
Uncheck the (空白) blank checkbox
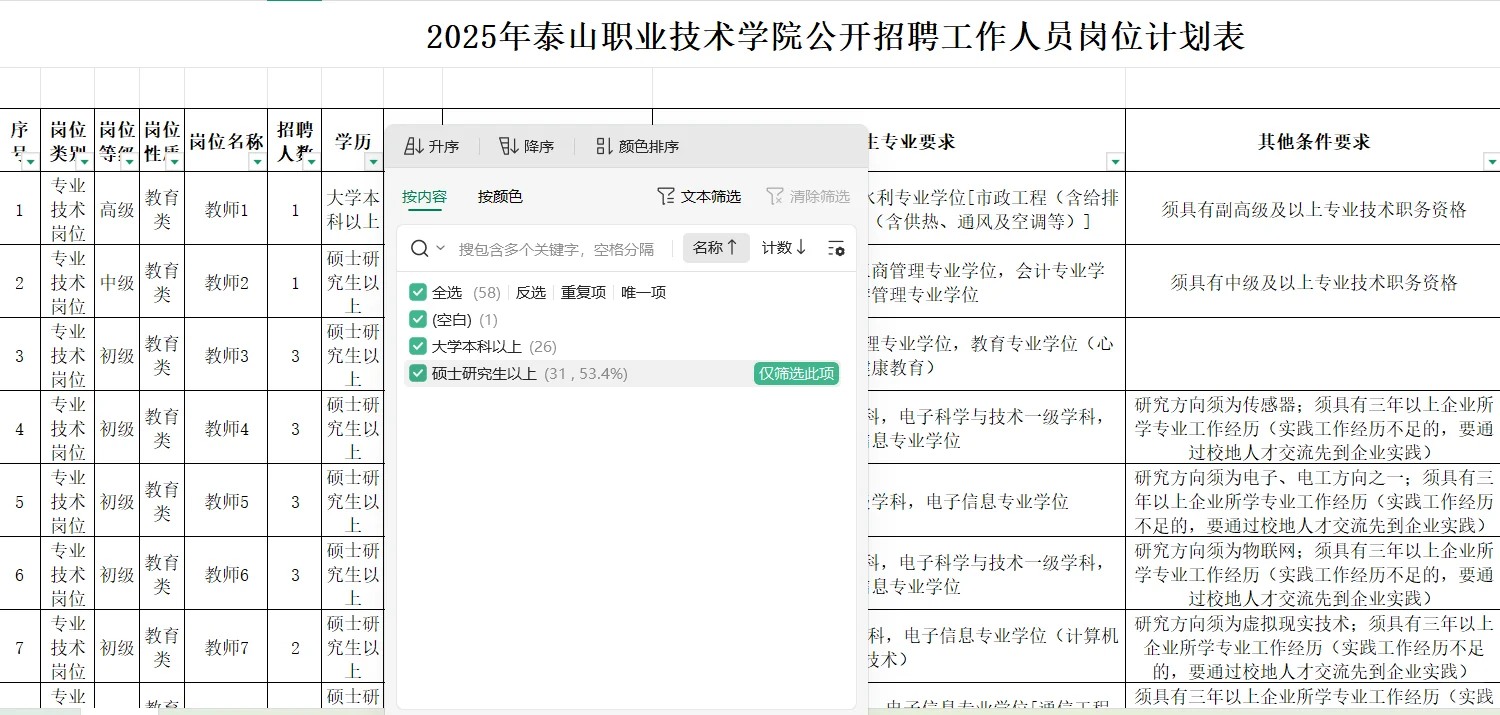coord(418,319)
